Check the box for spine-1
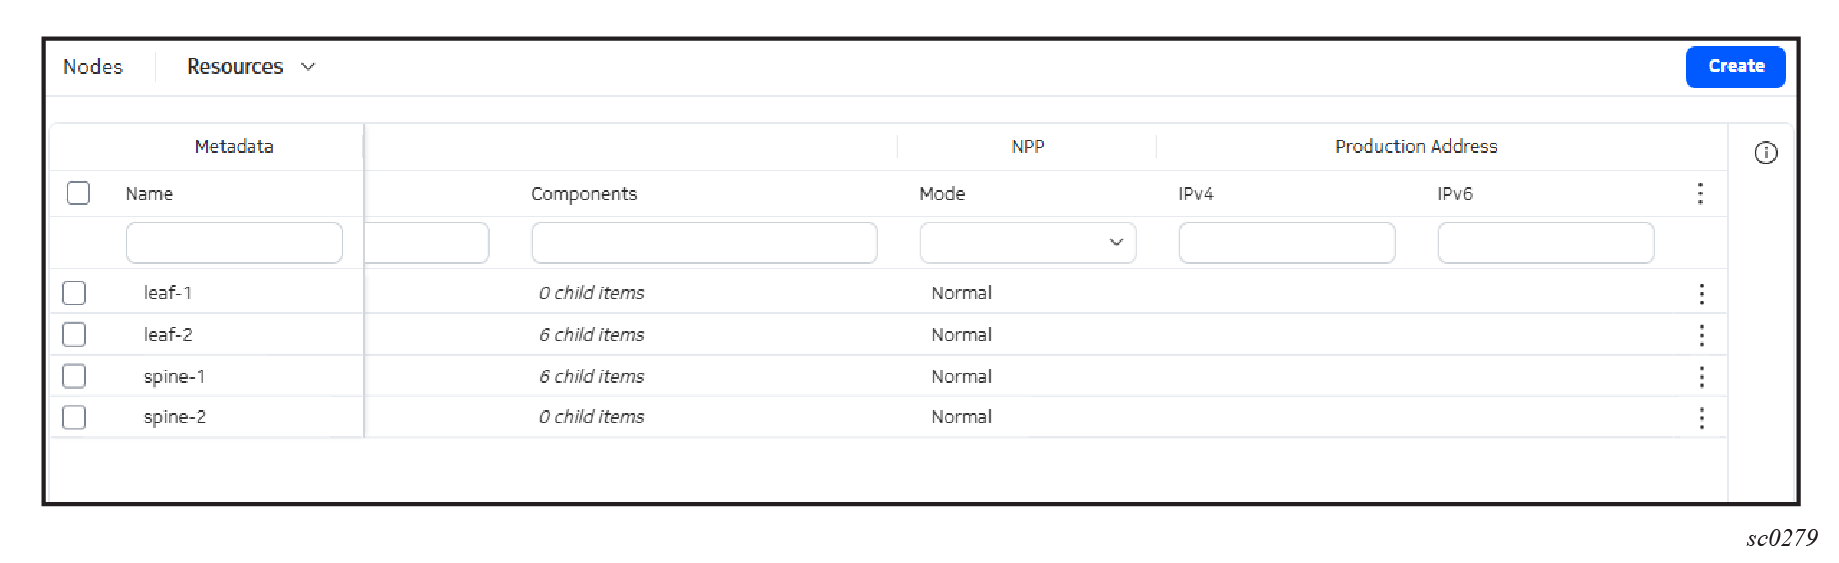The height and width of the screenshot is (563, 1839). [x=74, y=376]
